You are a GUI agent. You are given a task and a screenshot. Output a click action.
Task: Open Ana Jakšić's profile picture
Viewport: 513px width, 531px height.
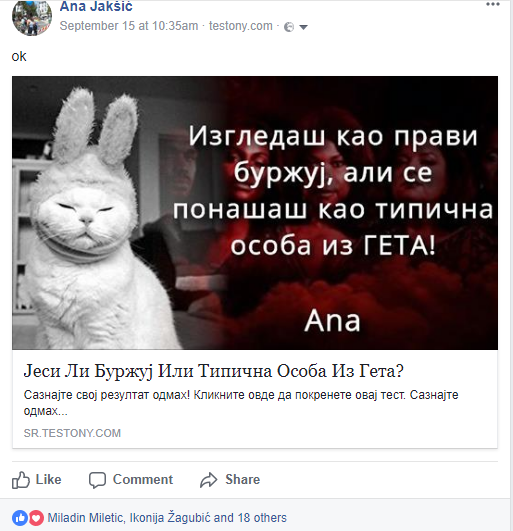point(32,17)
